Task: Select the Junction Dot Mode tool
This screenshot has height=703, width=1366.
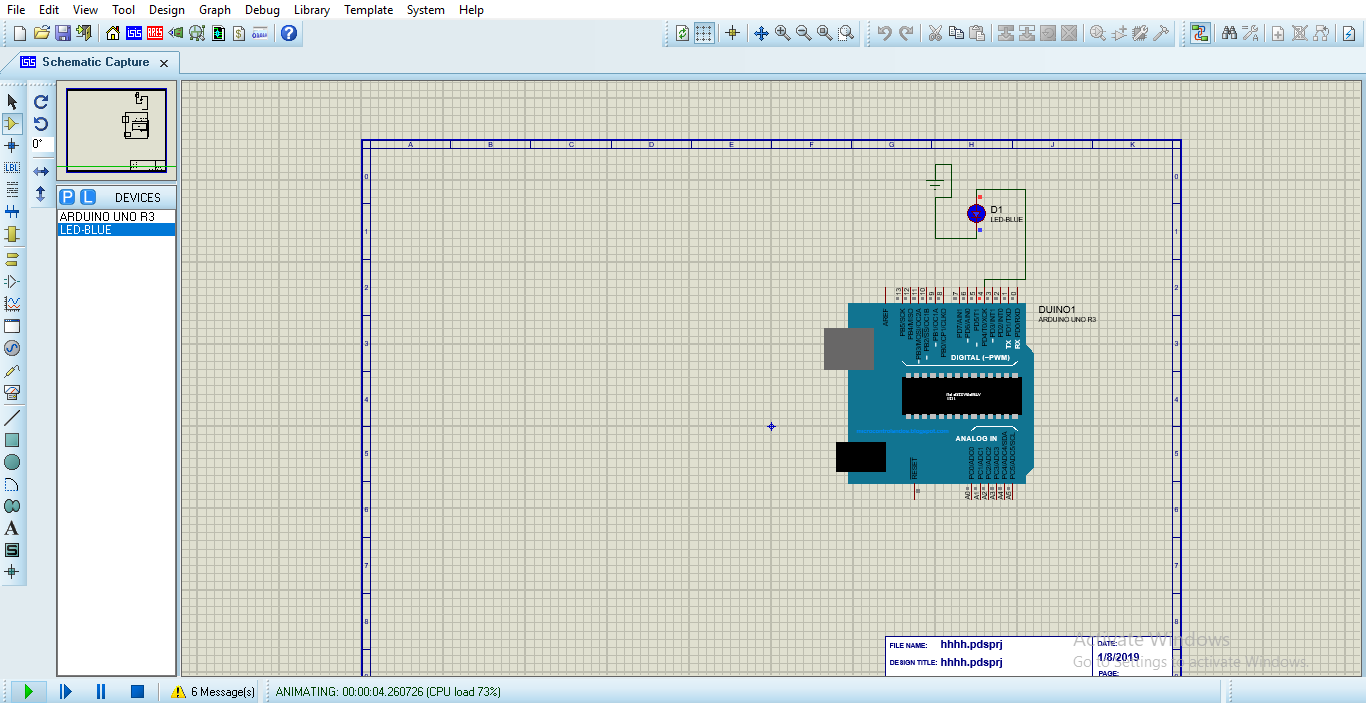Action: coord(12,146)
